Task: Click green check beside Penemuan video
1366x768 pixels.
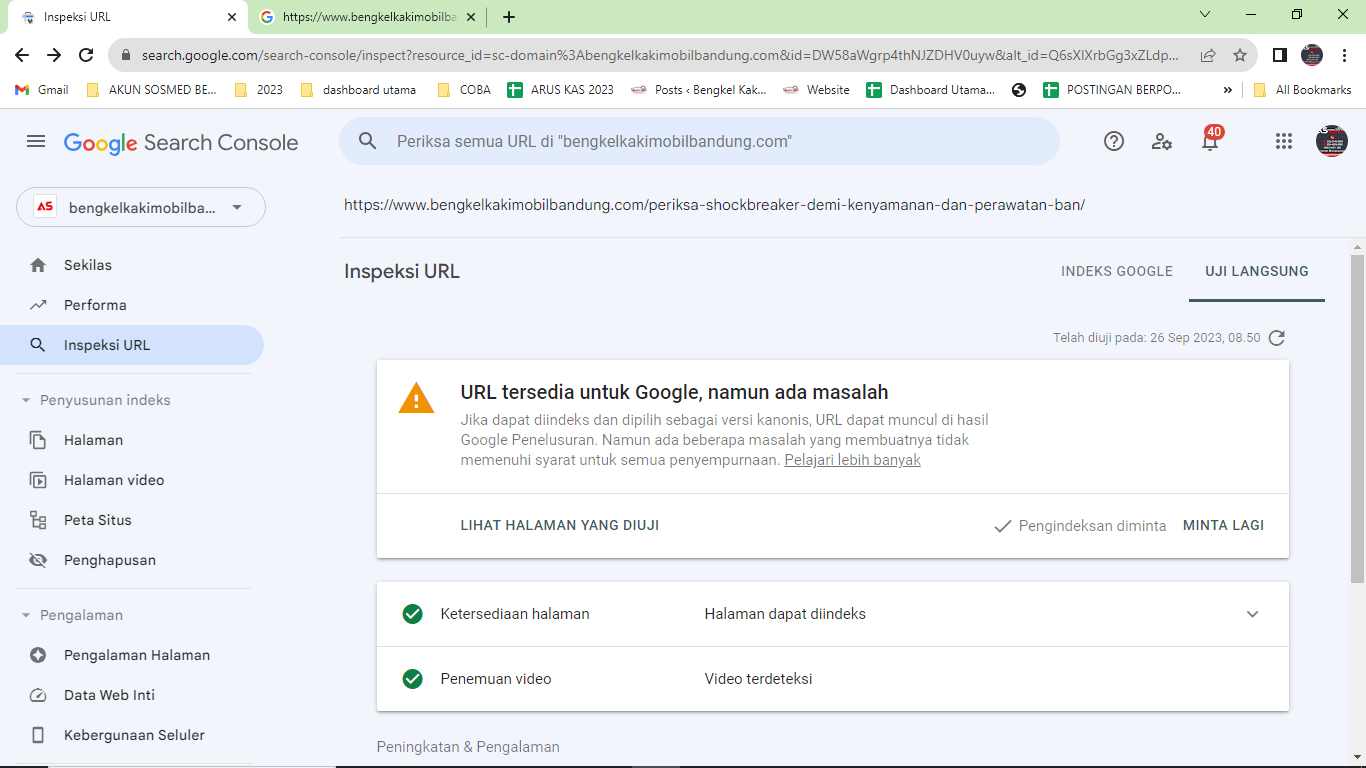Action: 412,679
